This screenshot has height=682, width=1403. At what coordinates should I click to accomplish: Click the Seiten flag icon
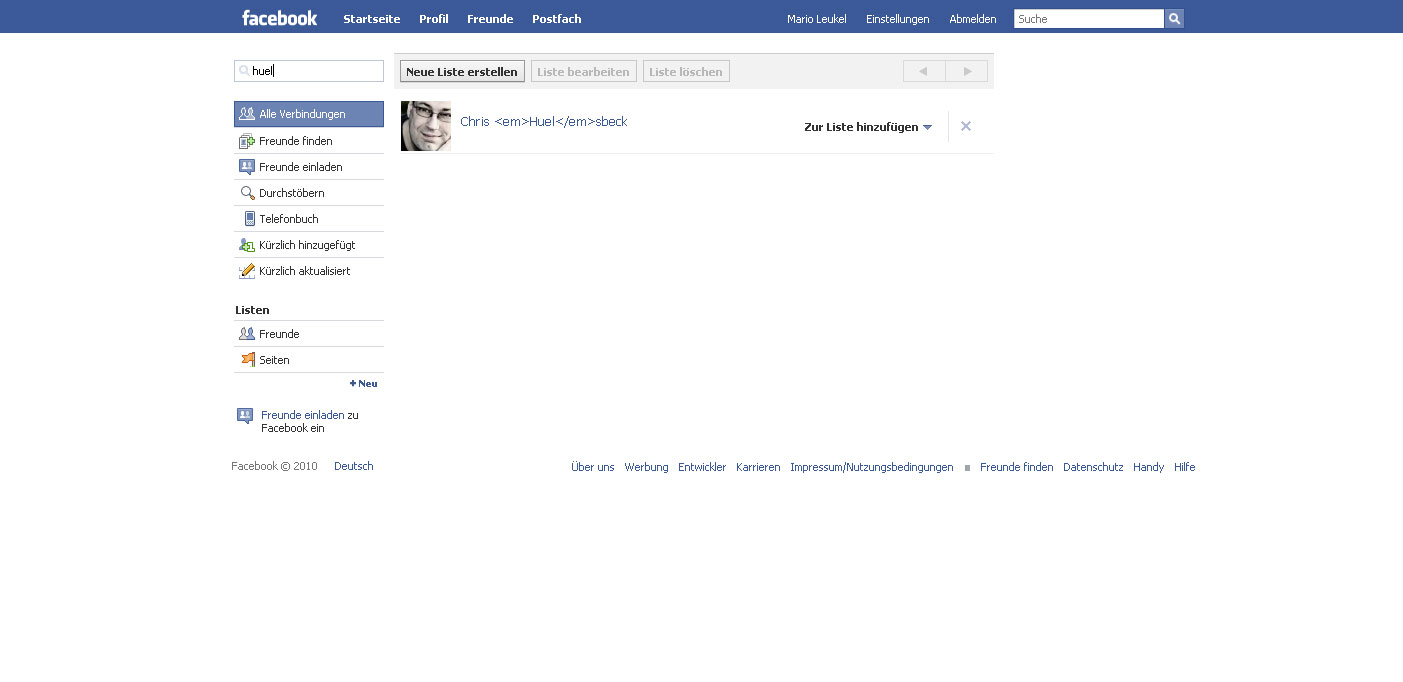coord(247,360)
